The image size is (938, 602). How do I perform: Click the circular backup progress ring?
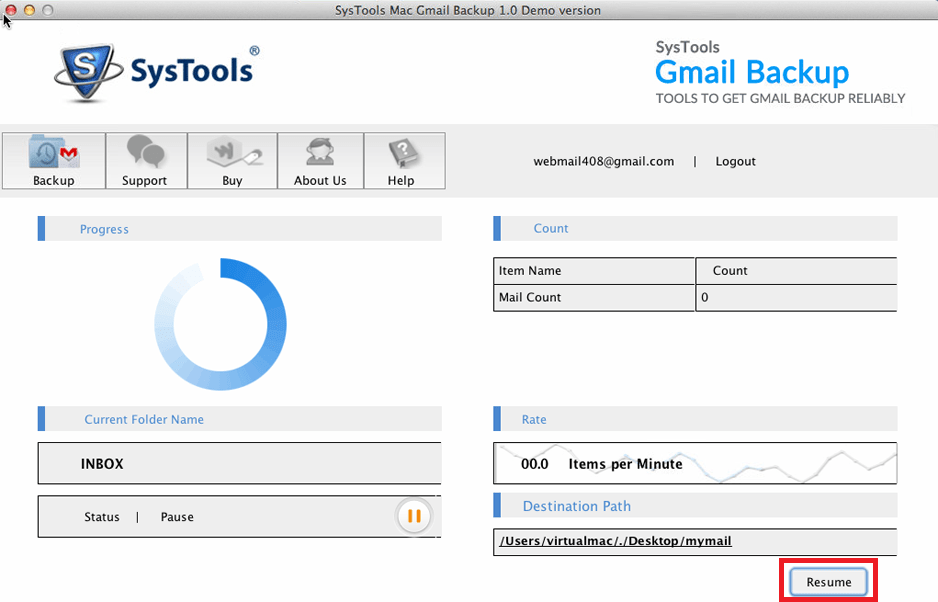pos(220,324)
